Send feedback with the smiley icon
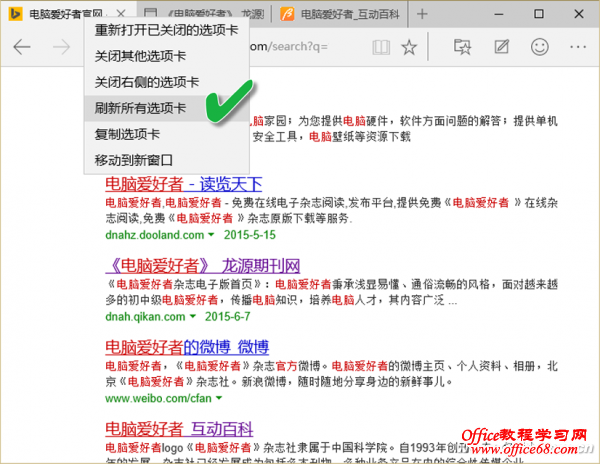This screenshot has height=464, width=600. click(x=540, y=47)
